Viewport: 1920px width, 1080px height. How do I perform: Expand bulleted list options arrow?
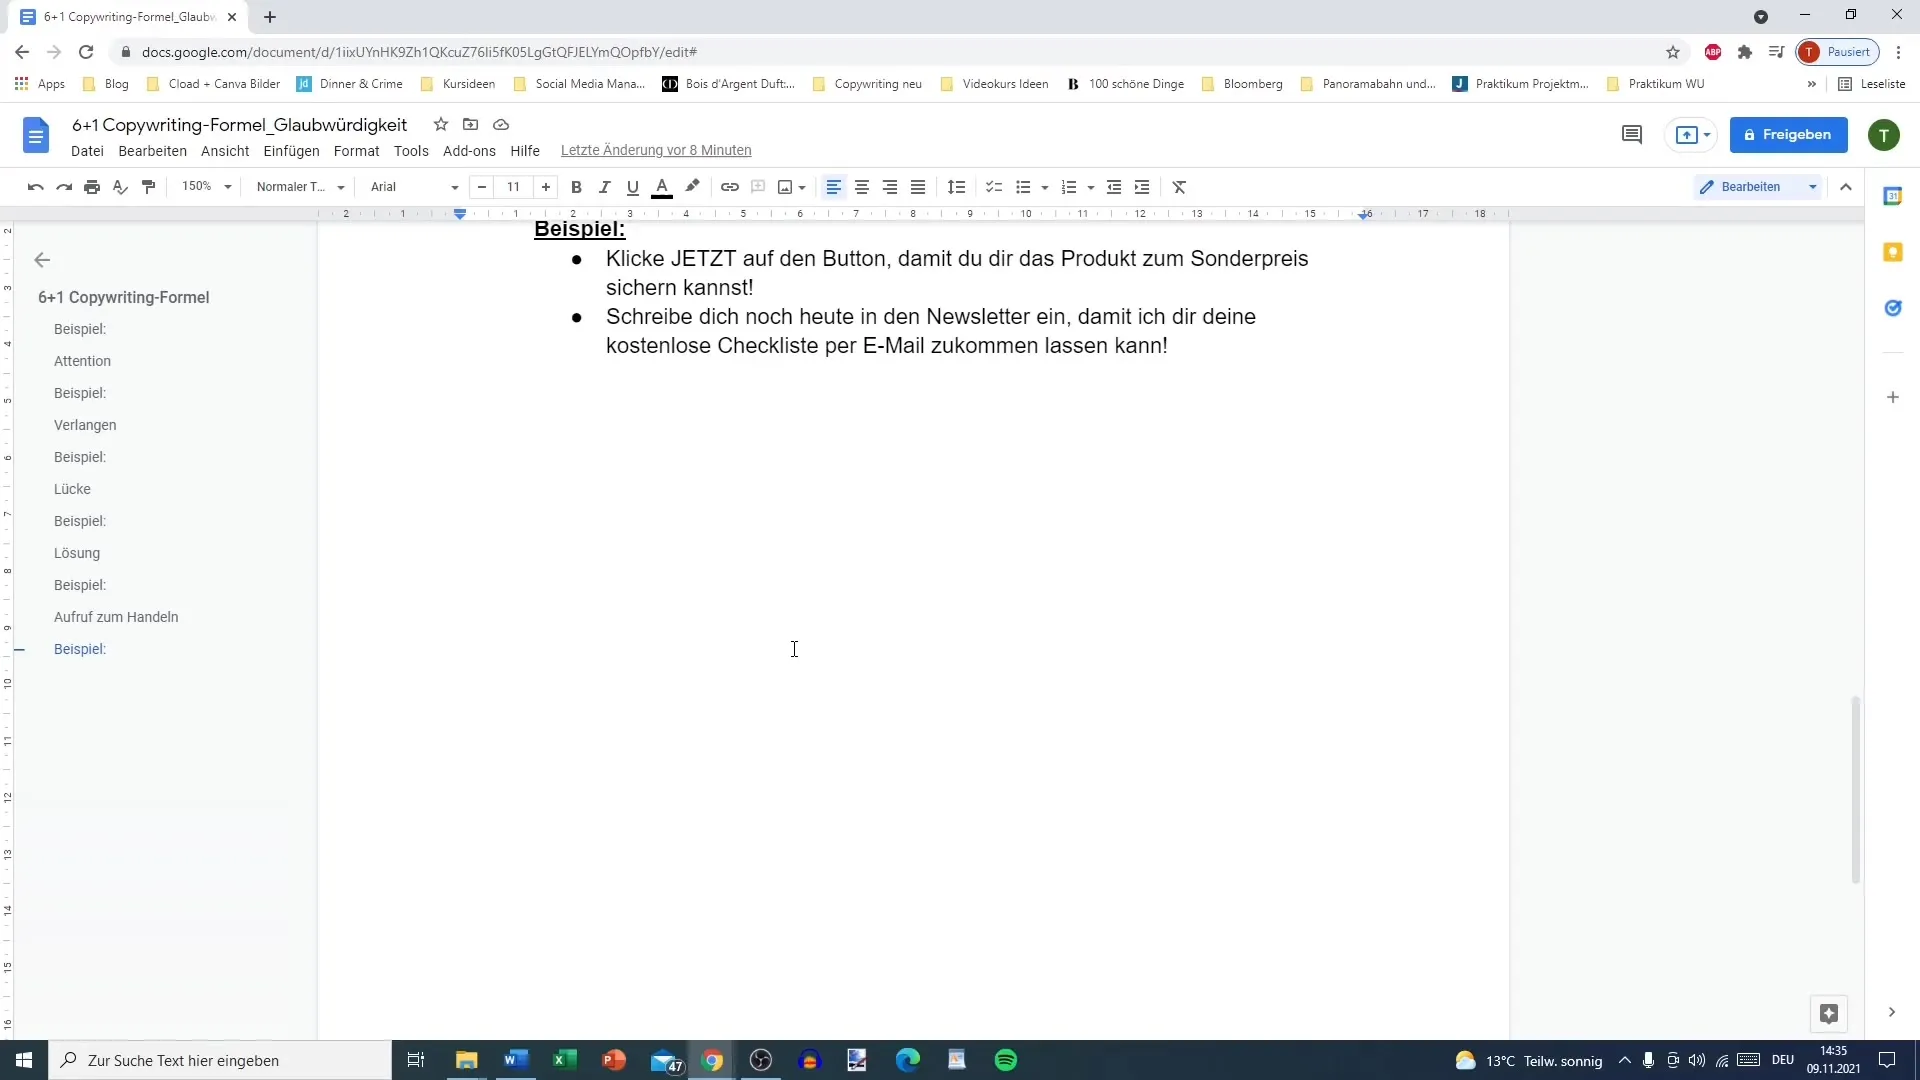point(1045,187)
